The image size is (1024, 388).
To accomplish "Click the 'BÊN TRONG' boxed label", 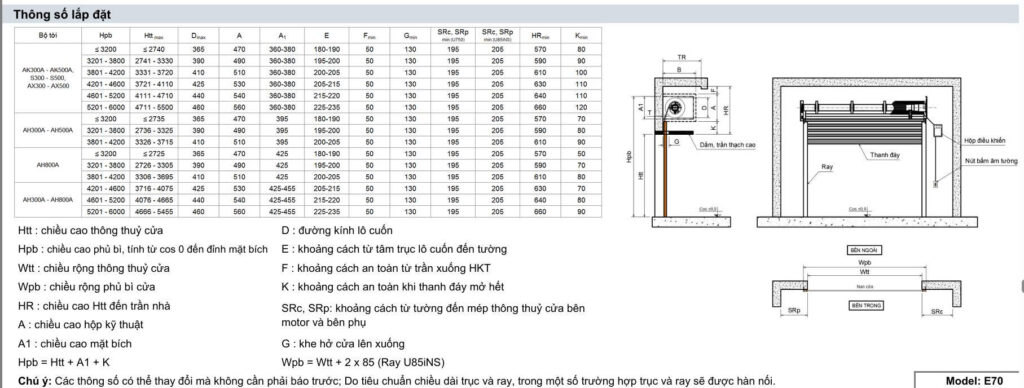I will [x=865, y=305].
